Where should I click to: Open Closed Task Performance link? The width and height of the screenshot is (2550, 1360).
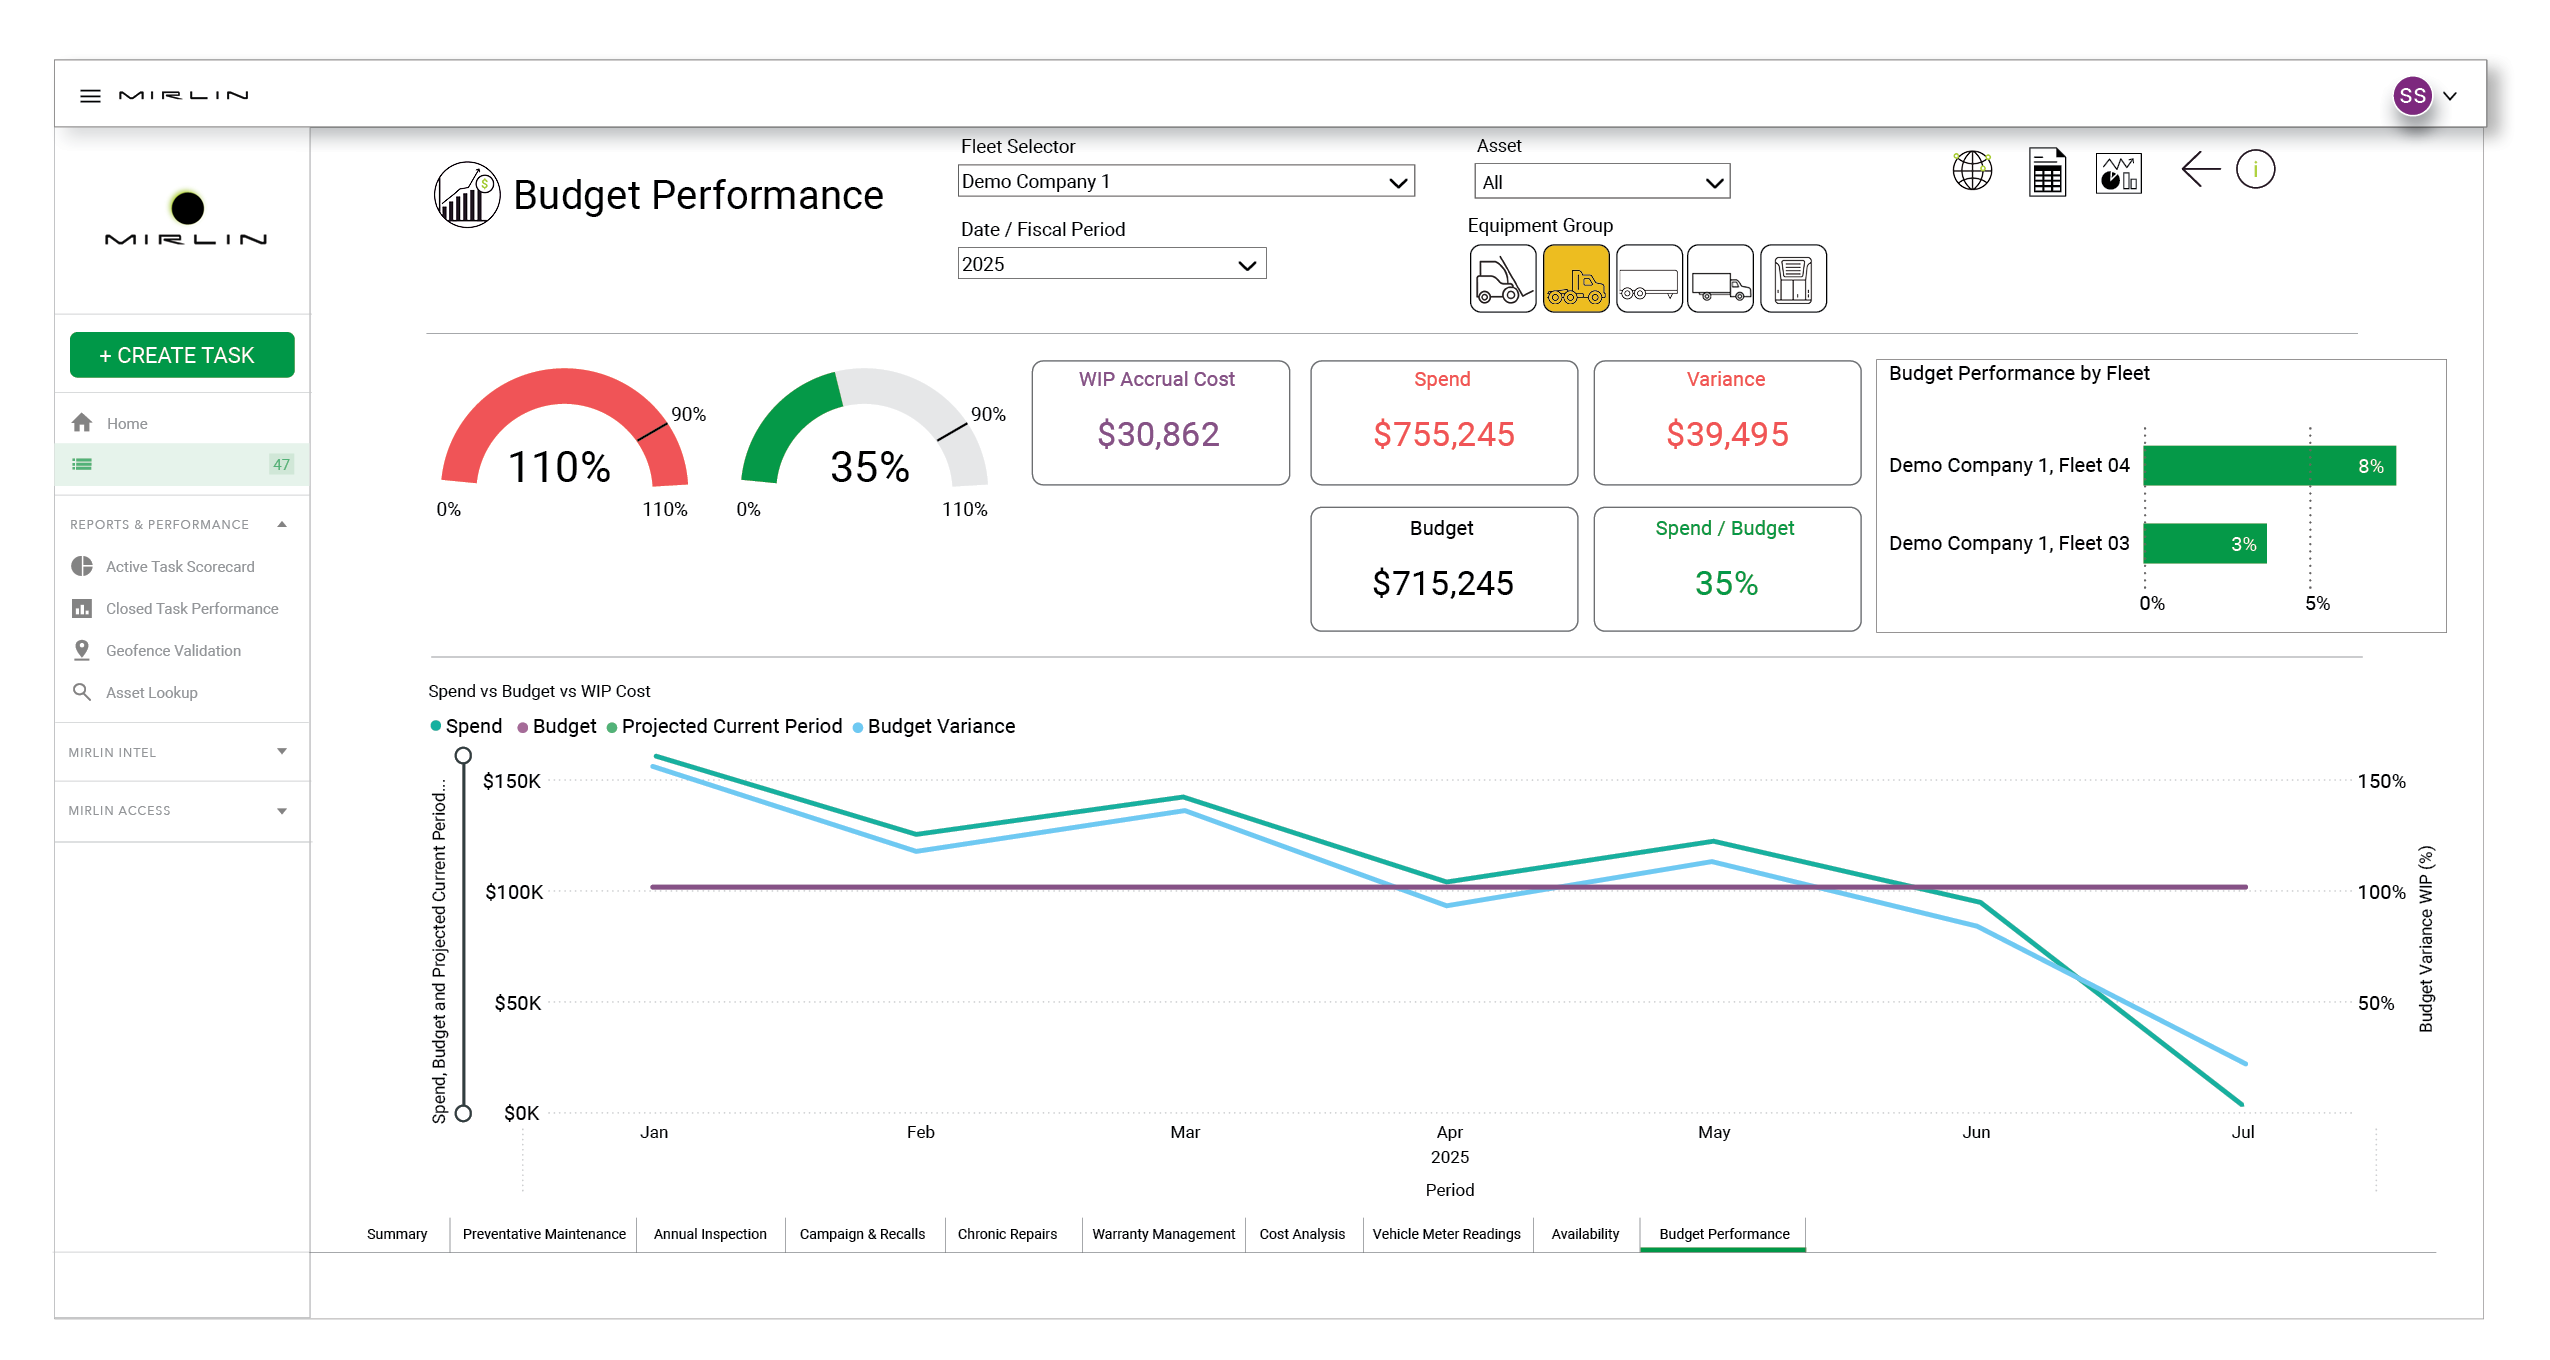click(192, 608)
